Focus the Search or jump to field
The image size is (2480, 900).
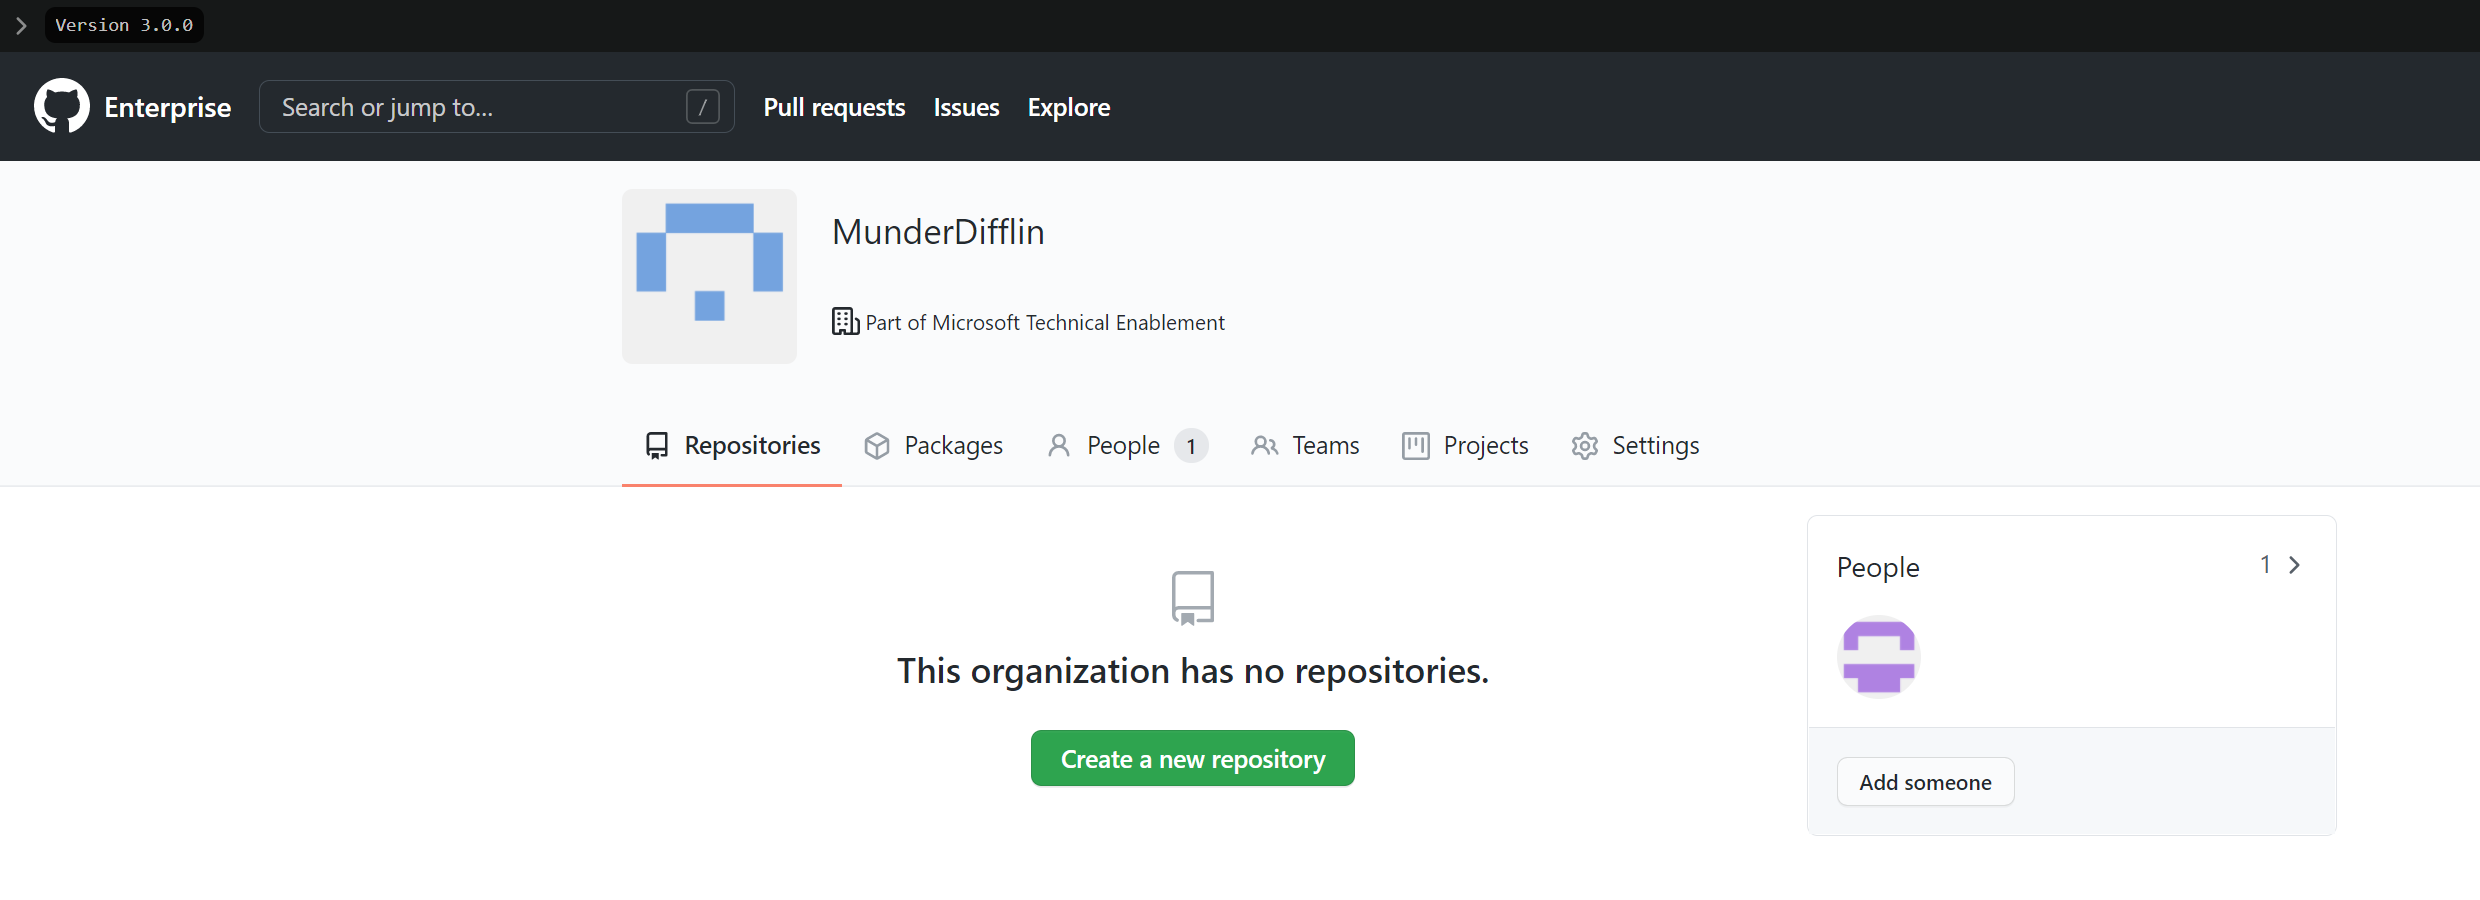pos(497,106)
